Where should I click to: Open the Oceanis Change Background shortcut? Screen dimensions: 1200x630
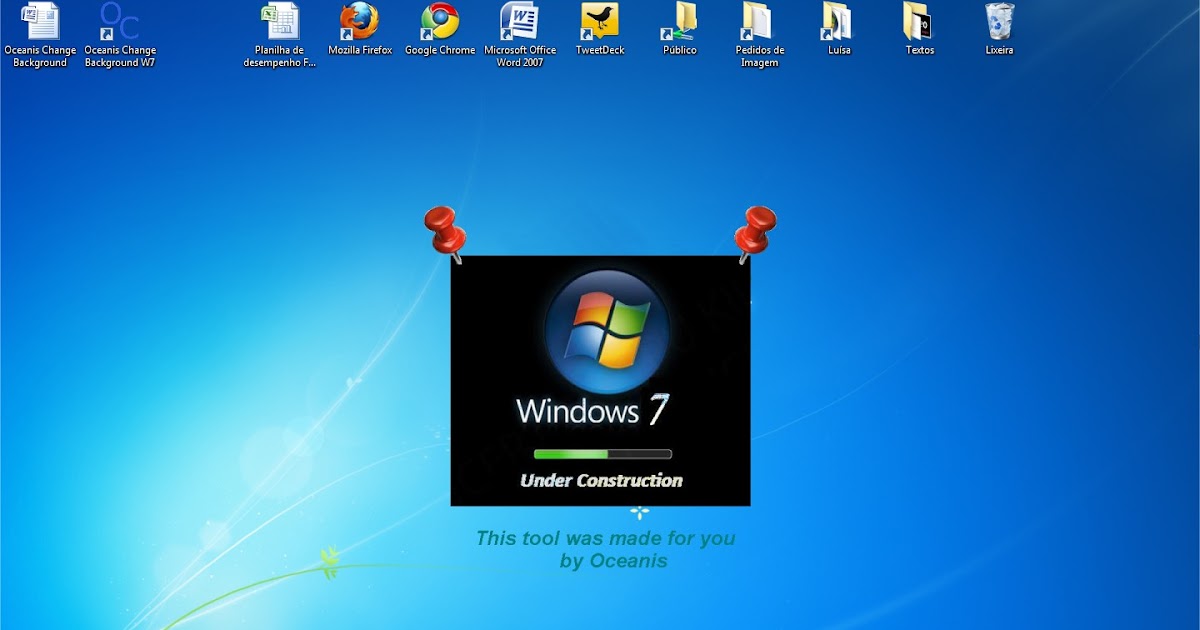[x=40, y=25]
